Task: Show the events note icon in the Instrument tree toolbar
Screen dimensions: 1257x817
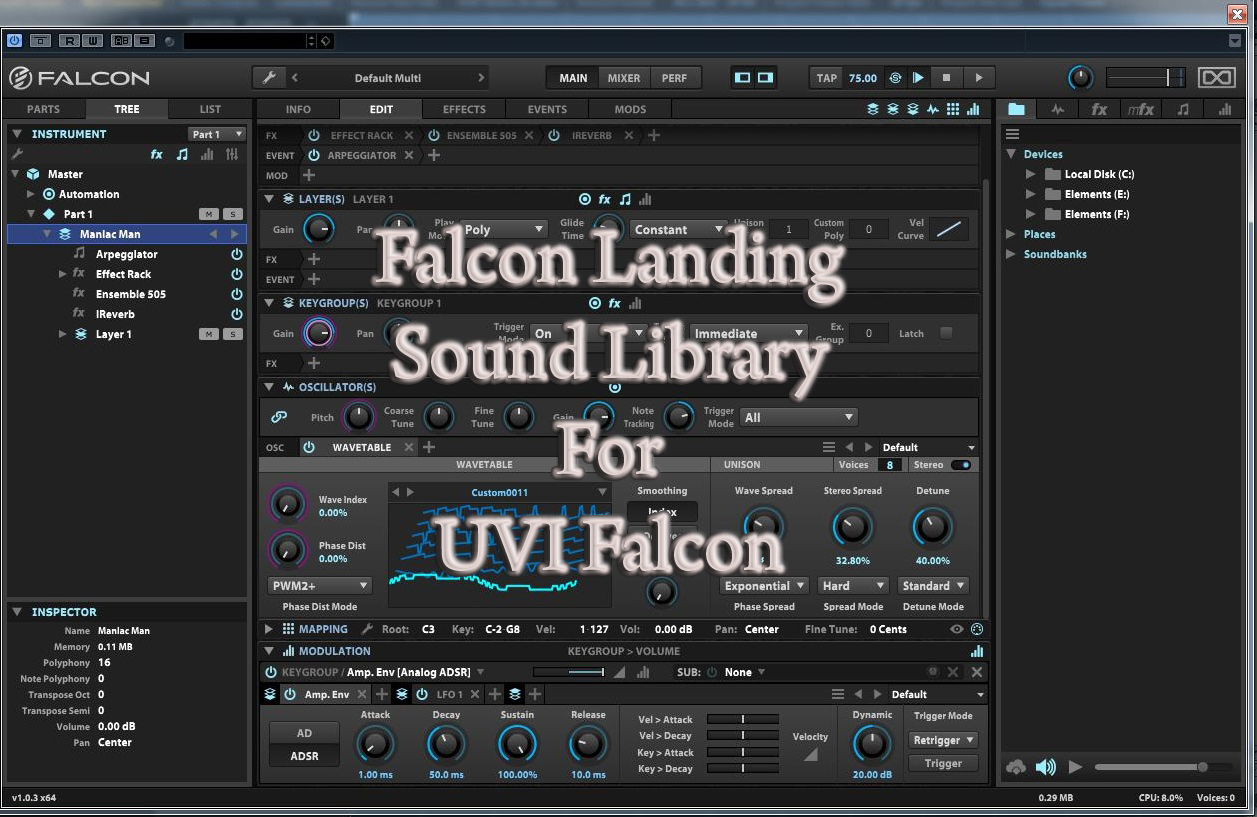Action: [182, 154]
